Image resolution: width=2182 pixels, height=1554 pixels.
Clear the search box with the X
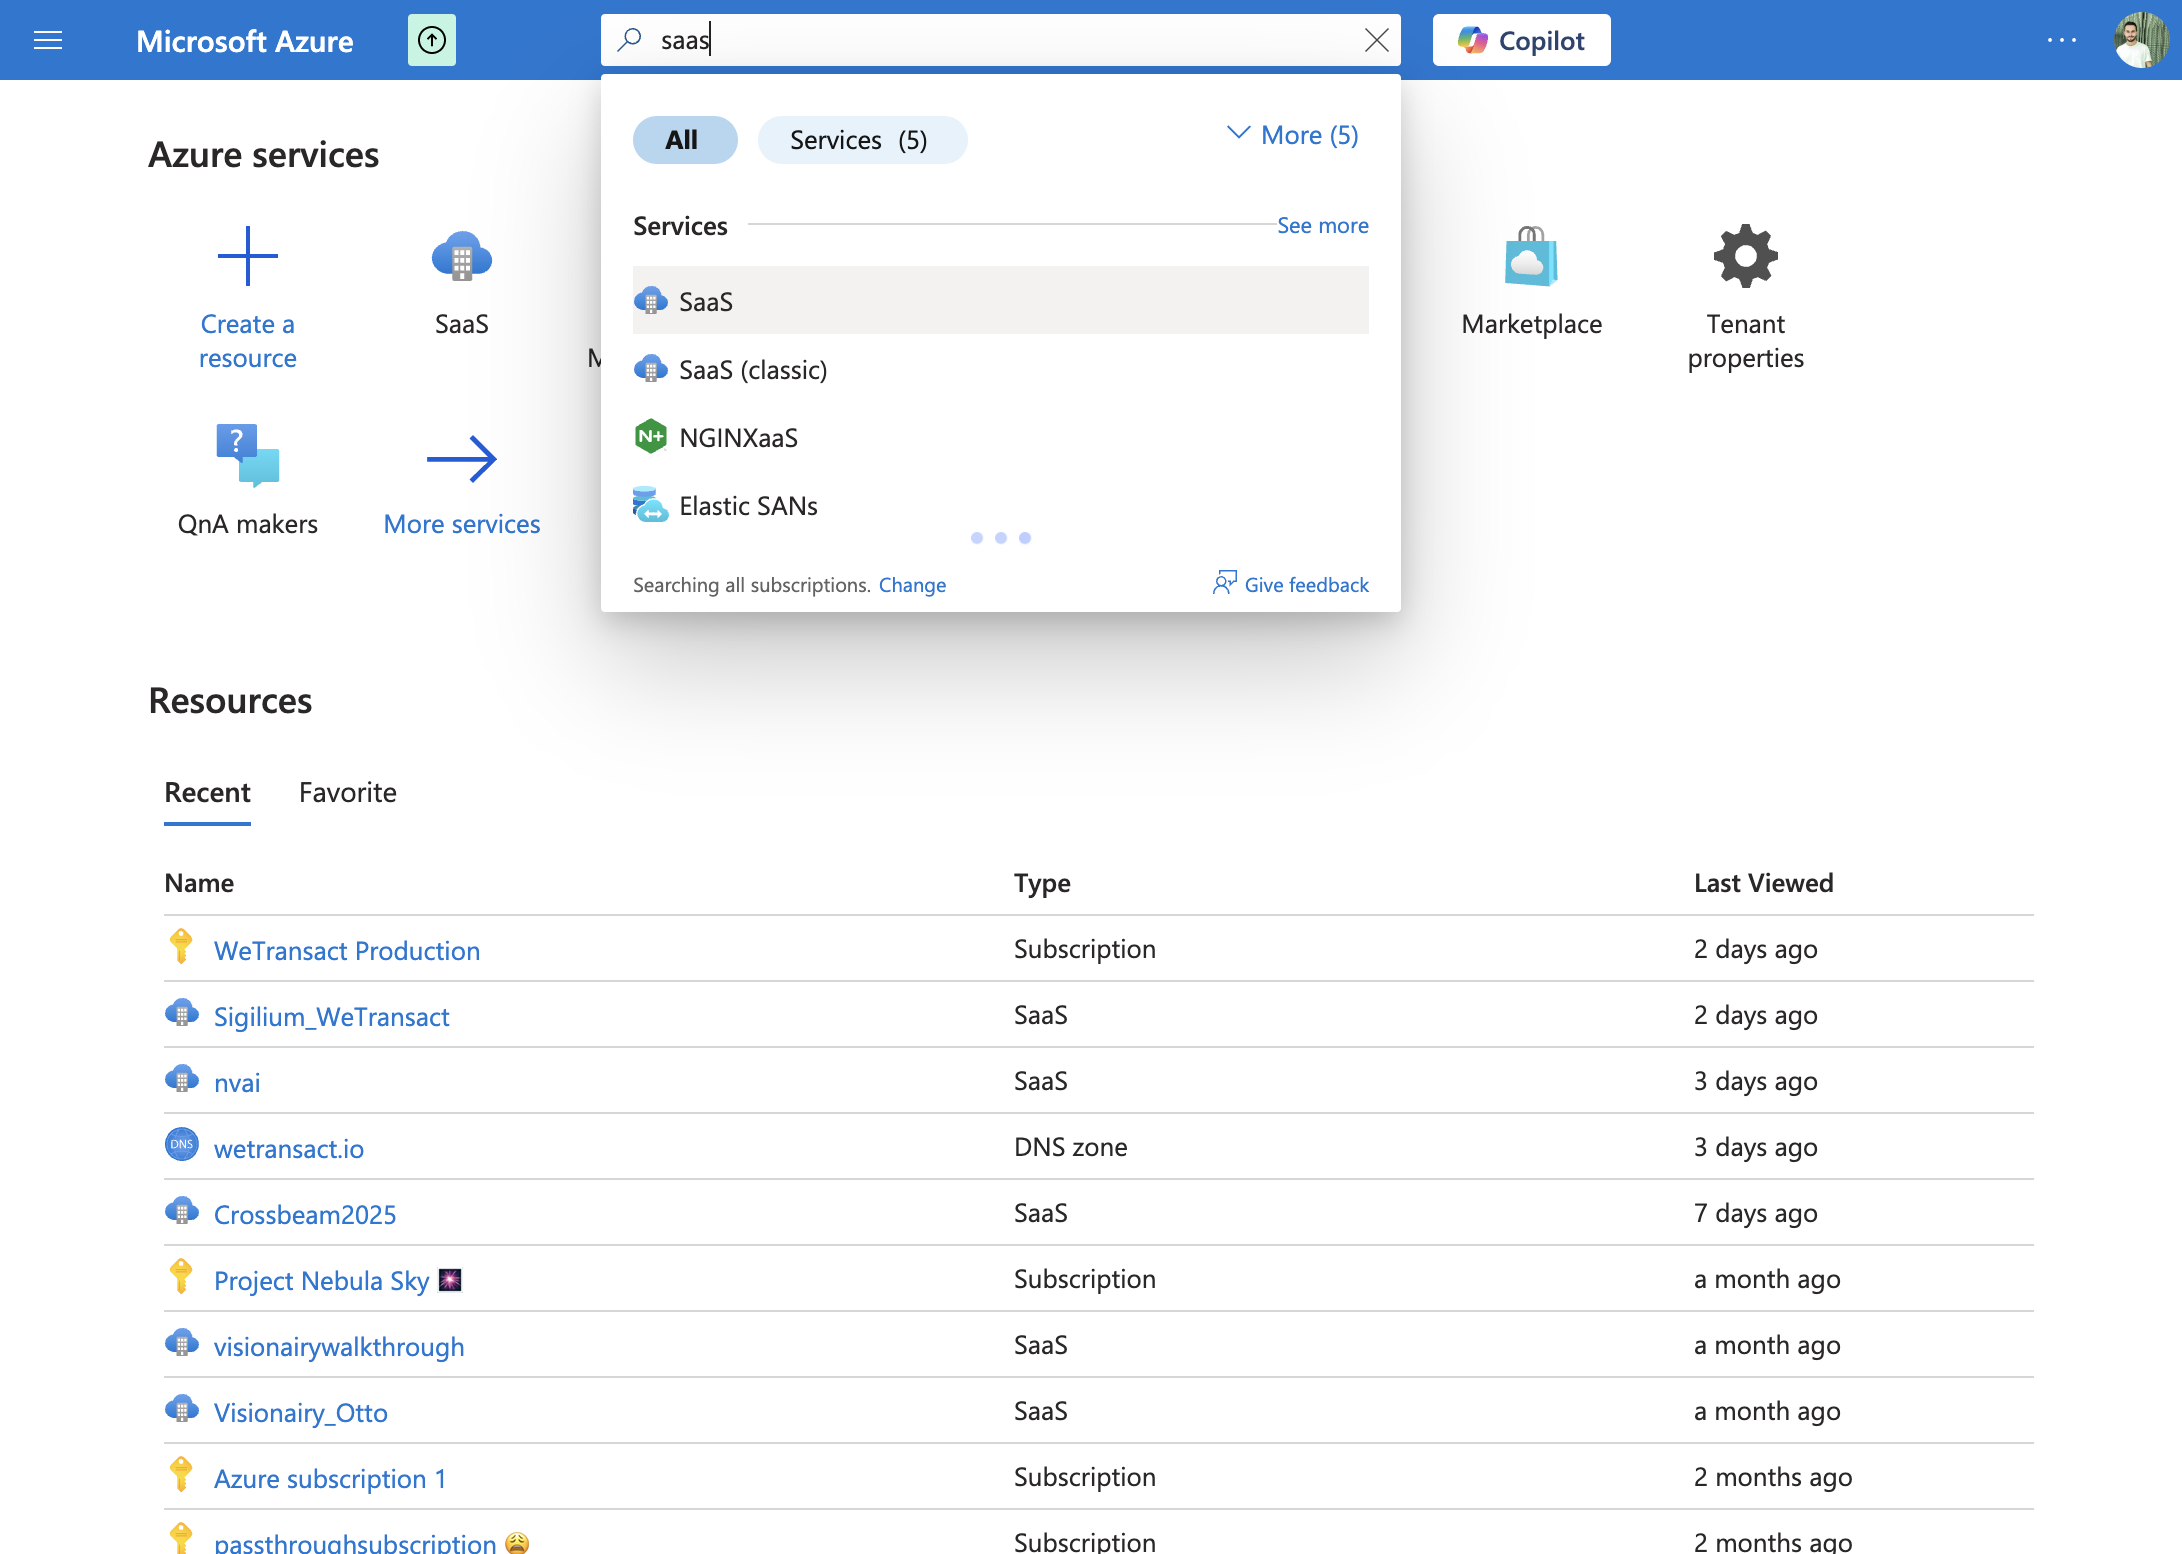1376,40
